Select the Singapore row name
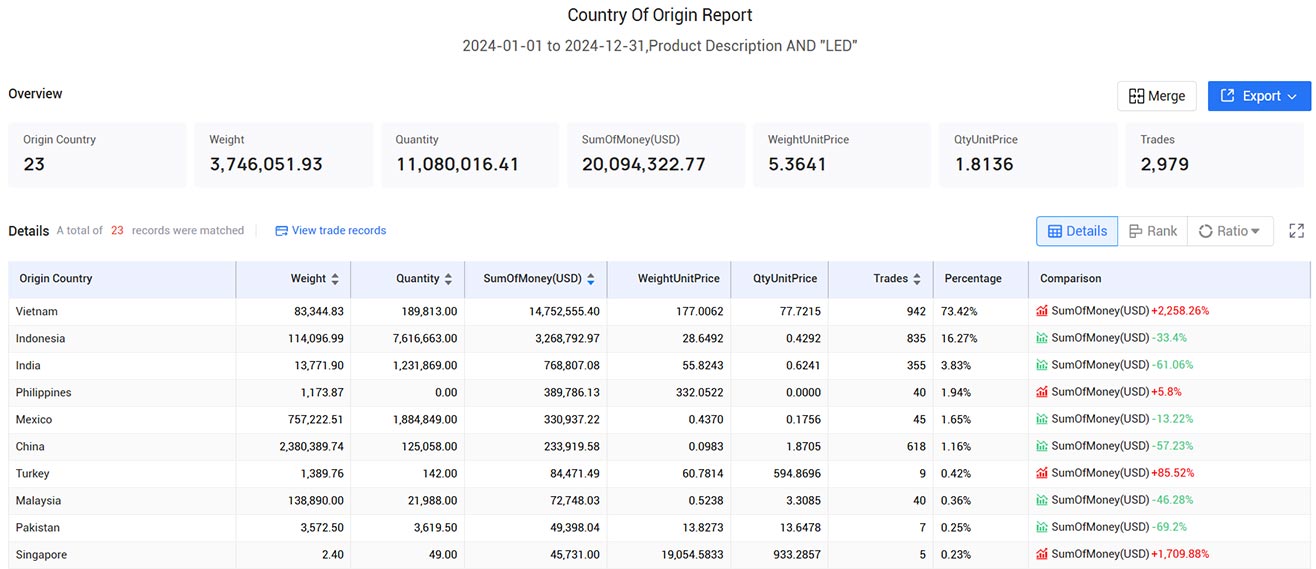The image size is (1316, 569). tap(42, 554)
